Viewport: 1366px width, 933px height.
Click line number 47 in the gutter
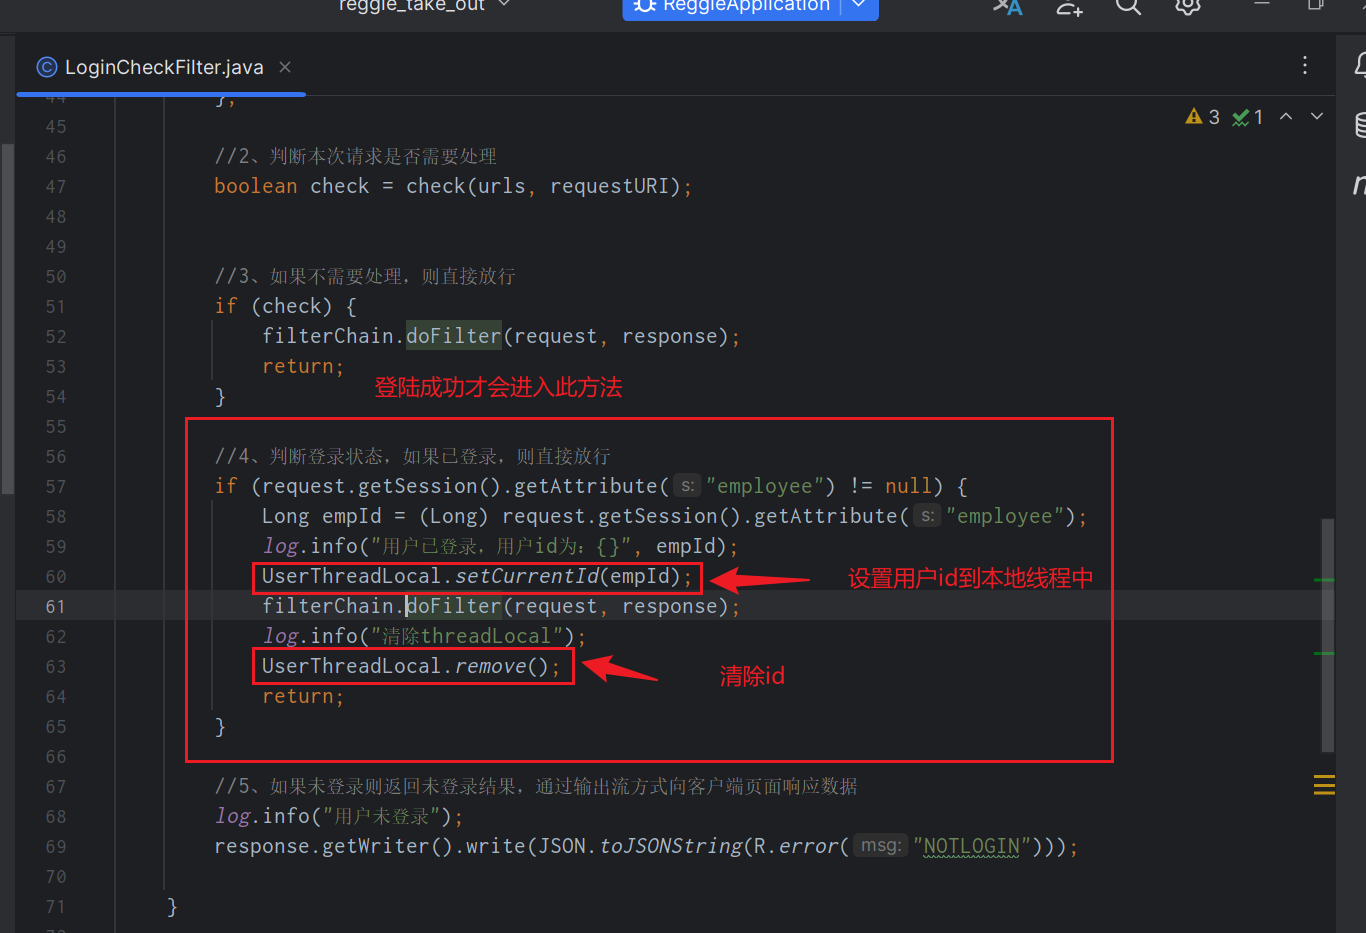[x=56, y=187]
